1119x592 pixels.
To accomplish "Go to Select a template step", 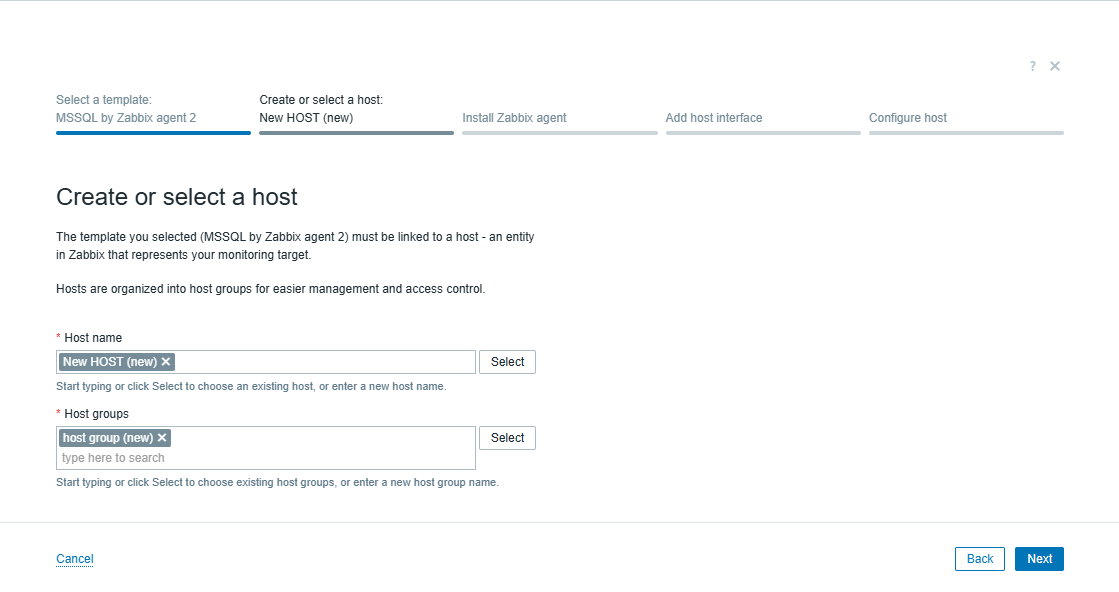I will pyautogui.click(x=153, y=113).
